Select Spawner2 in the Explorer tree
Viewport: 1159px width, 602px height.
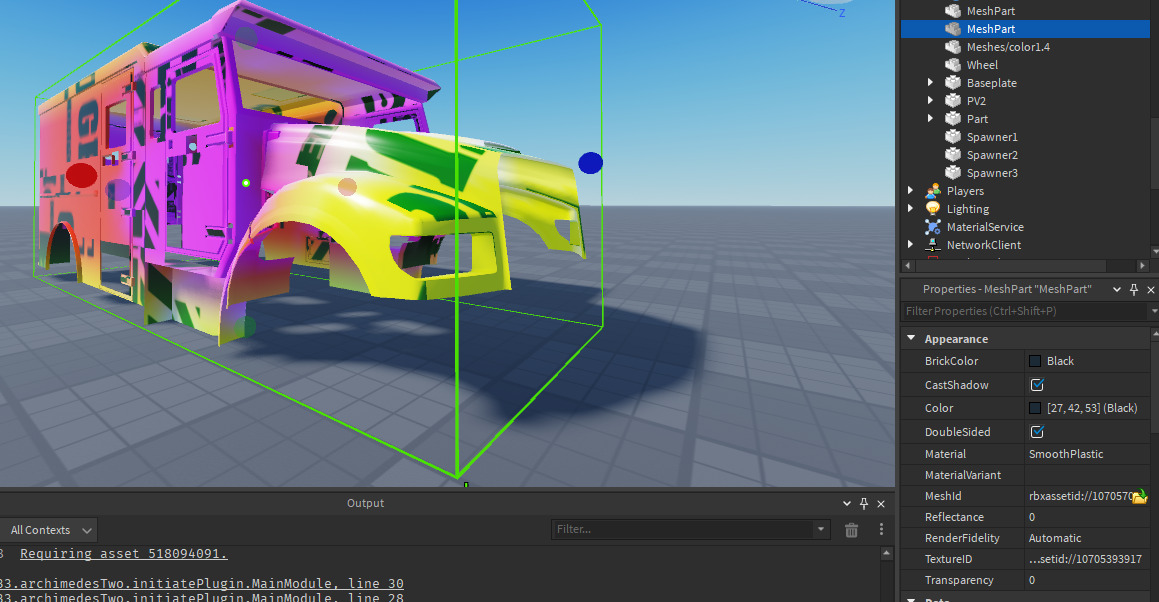pos(992,155)
